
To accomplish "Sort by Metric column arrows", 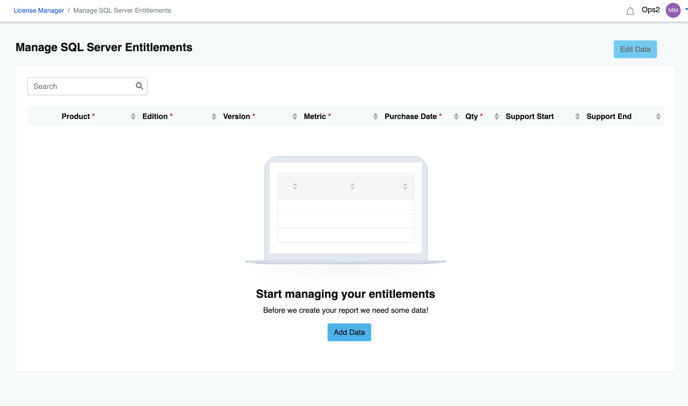I will point(375,116).
